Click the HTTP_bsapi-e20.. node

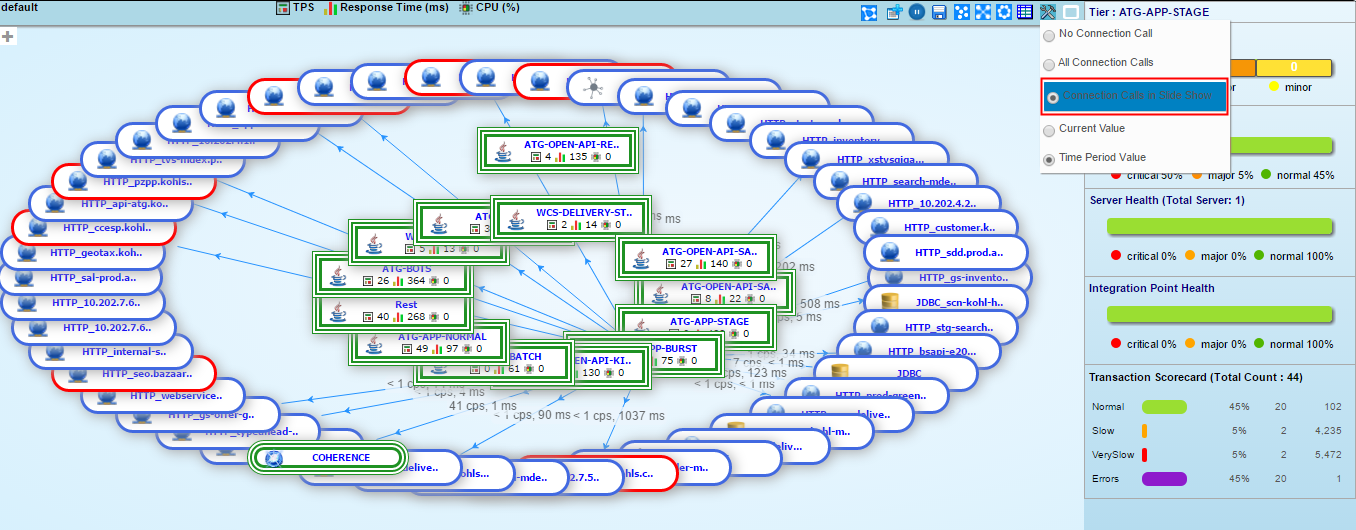918,353
